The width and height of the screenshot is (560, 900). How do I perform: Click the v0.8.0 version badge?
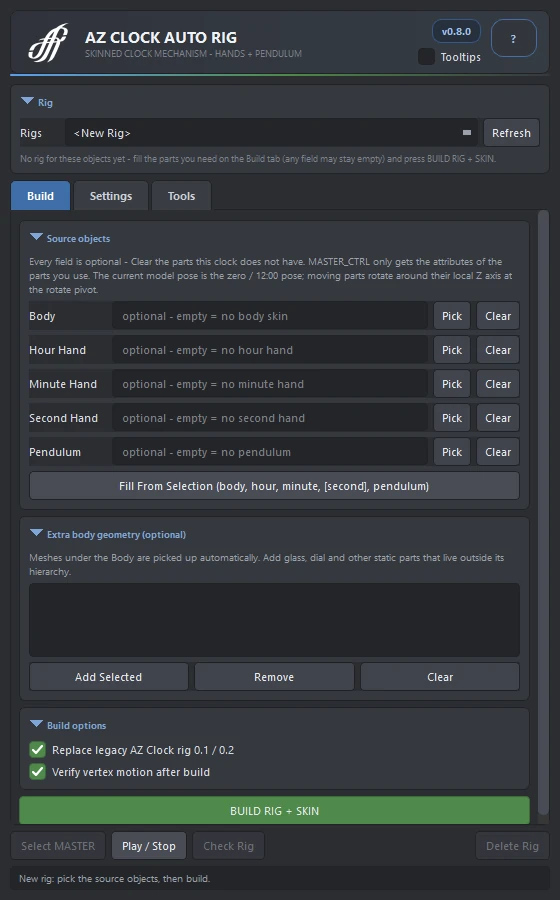click(x=456, y=32)
